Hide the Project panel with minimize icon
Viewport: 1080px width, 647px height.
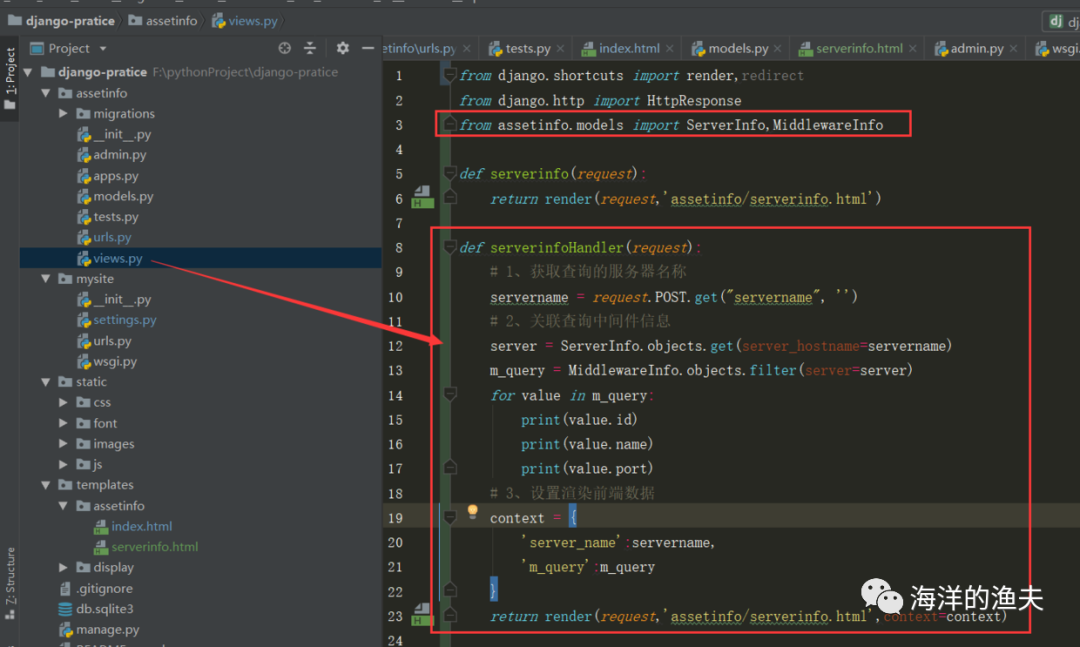tap(367, 48)
